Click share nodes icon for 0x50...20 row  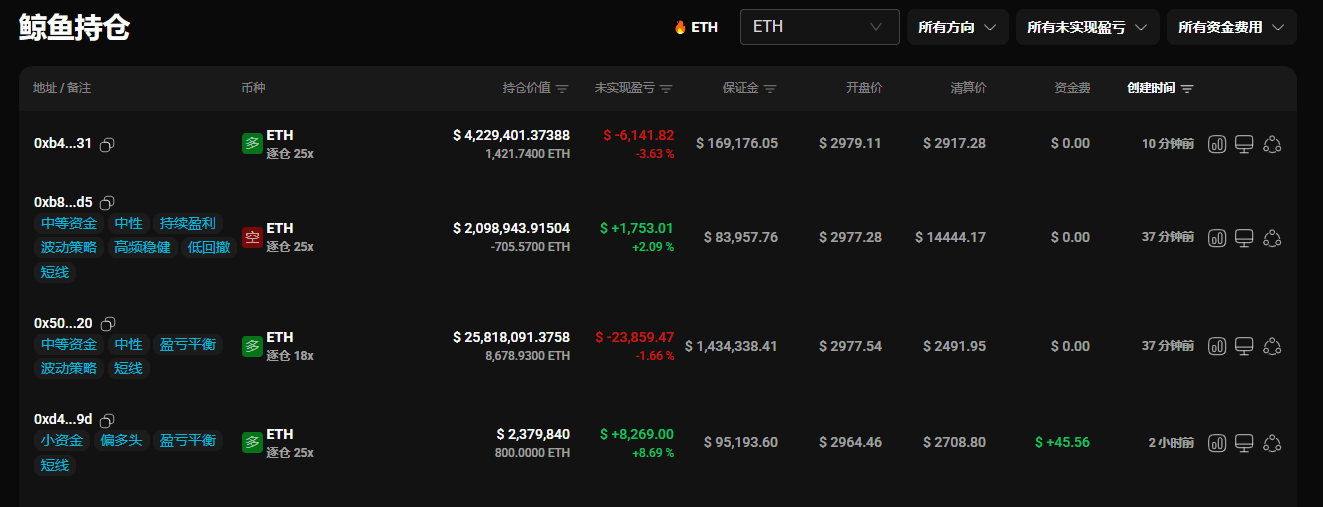[1272, 346]
